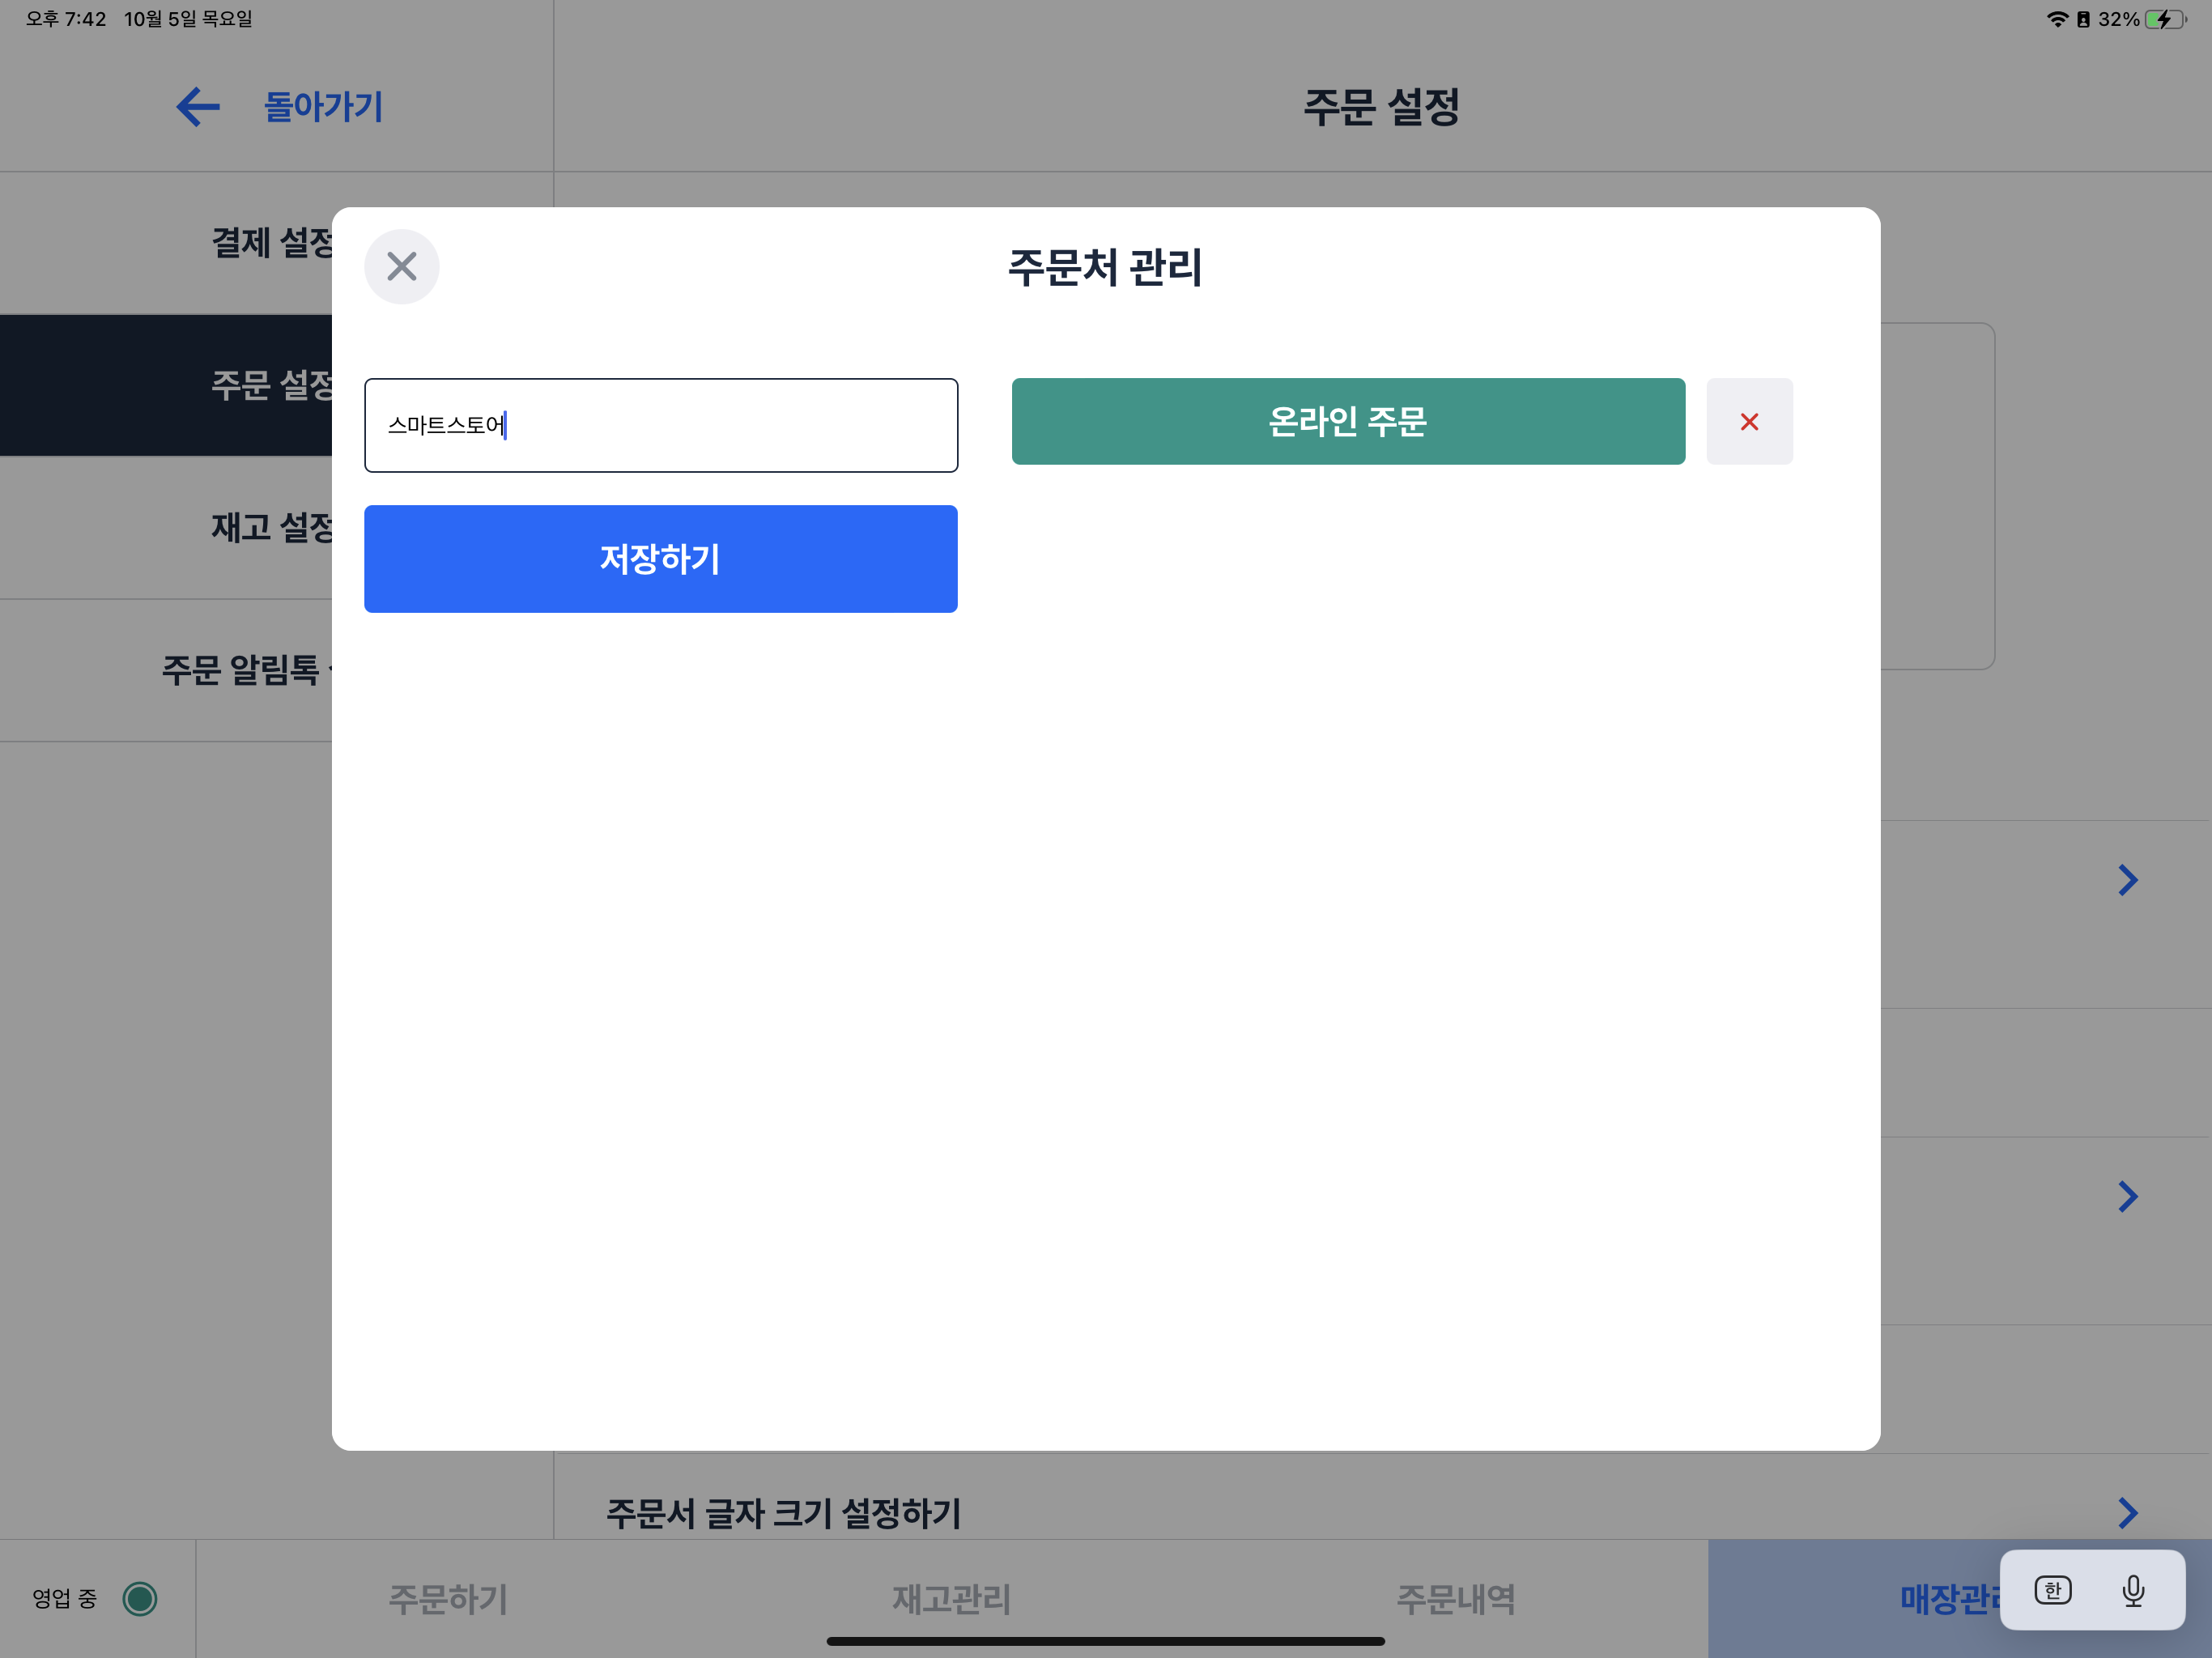Open the 재고관리 bottom tab
Image resolution: width=2212 pixels, height=1658 pixels.
(x=951, y=1598)
